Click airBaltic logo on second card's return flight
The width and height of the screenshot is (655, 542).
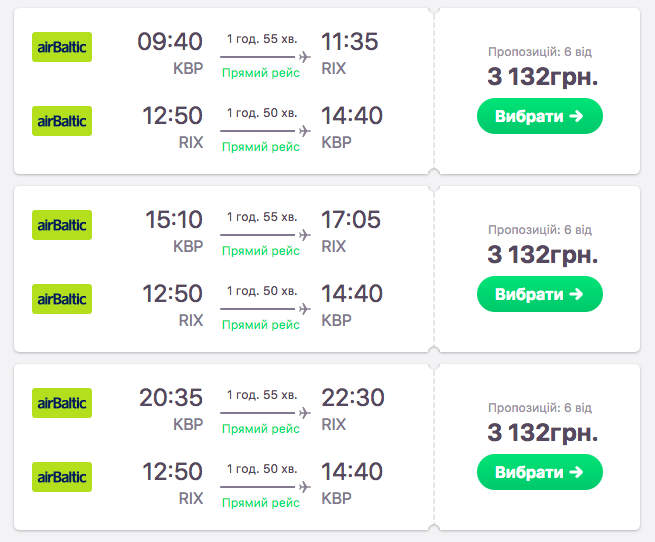[x=62, y=299]
